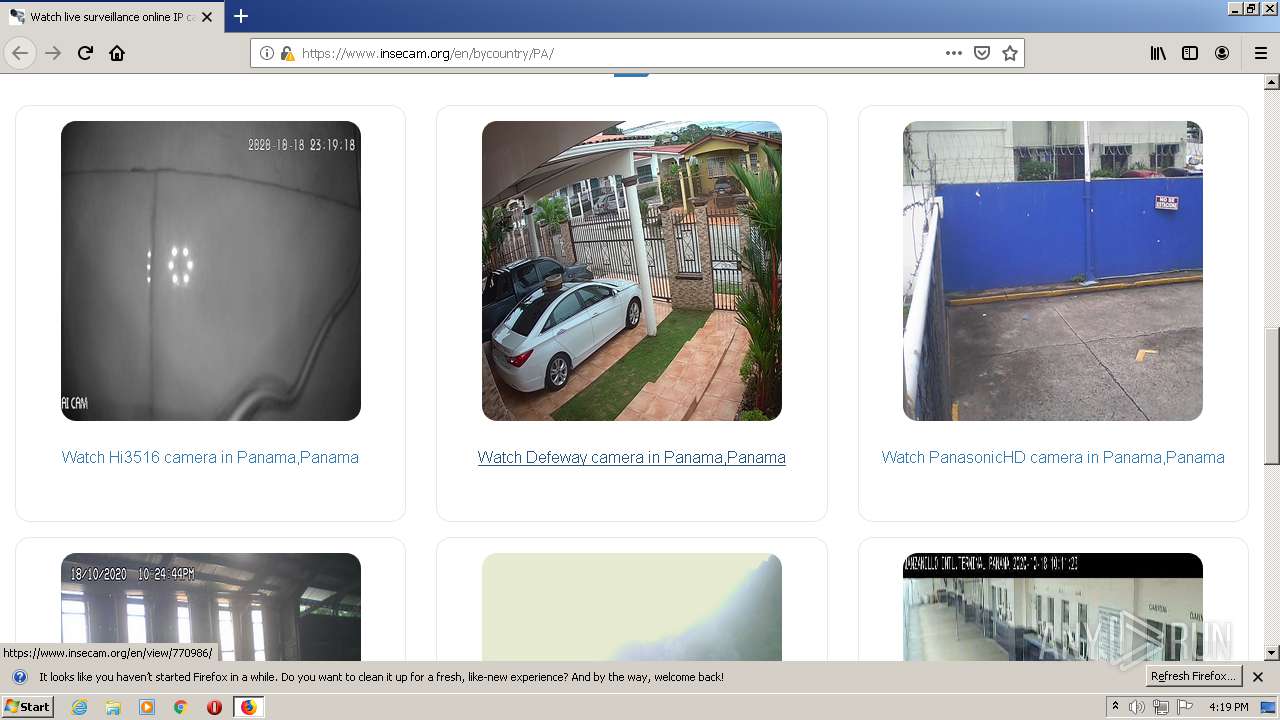Click the vertical scrollbar thumb
Image resolution: width=1280 pixels, height=720 pixels.
click(x=1271, y=396)
